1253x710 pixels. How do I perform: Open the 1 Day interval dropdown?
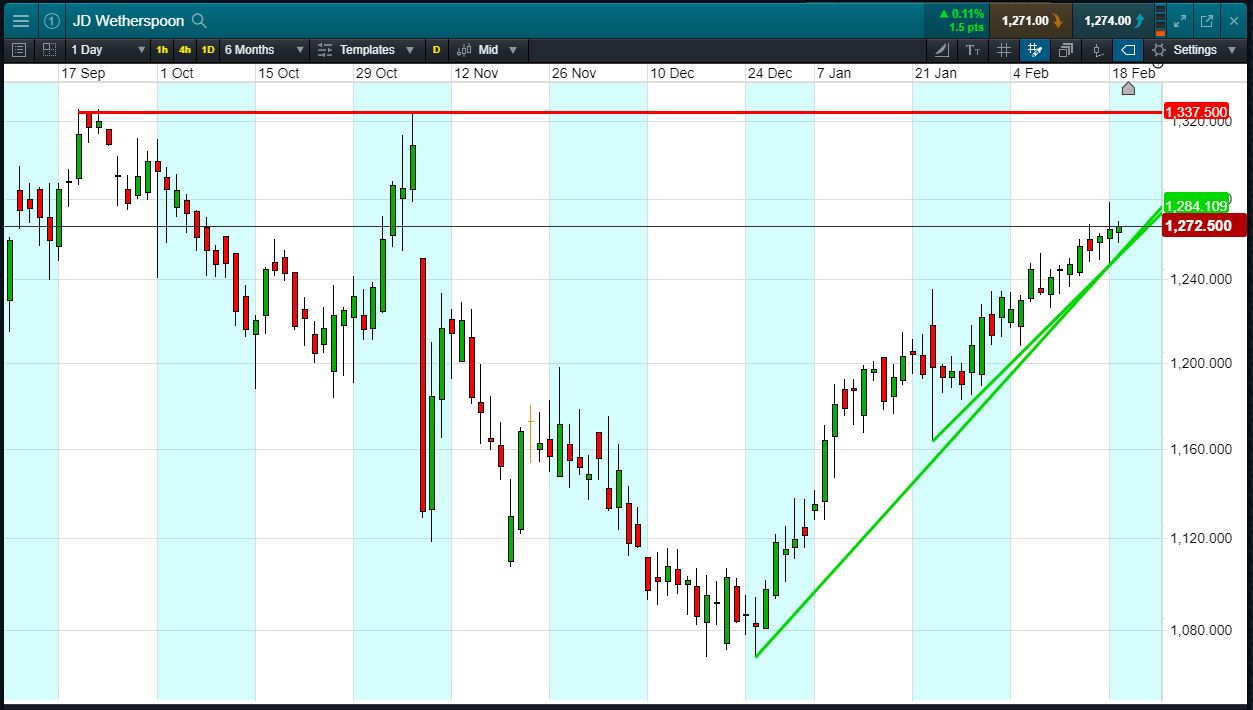pyautogui.click(x=108, y=50)
